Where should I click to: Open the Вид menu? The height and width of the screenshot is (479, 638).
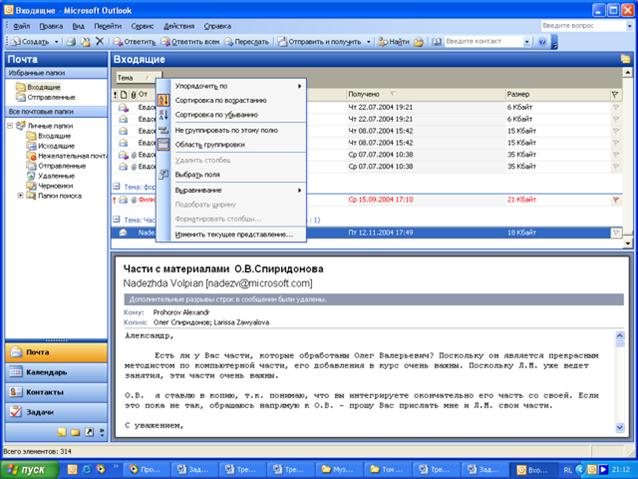click(78, 26)
